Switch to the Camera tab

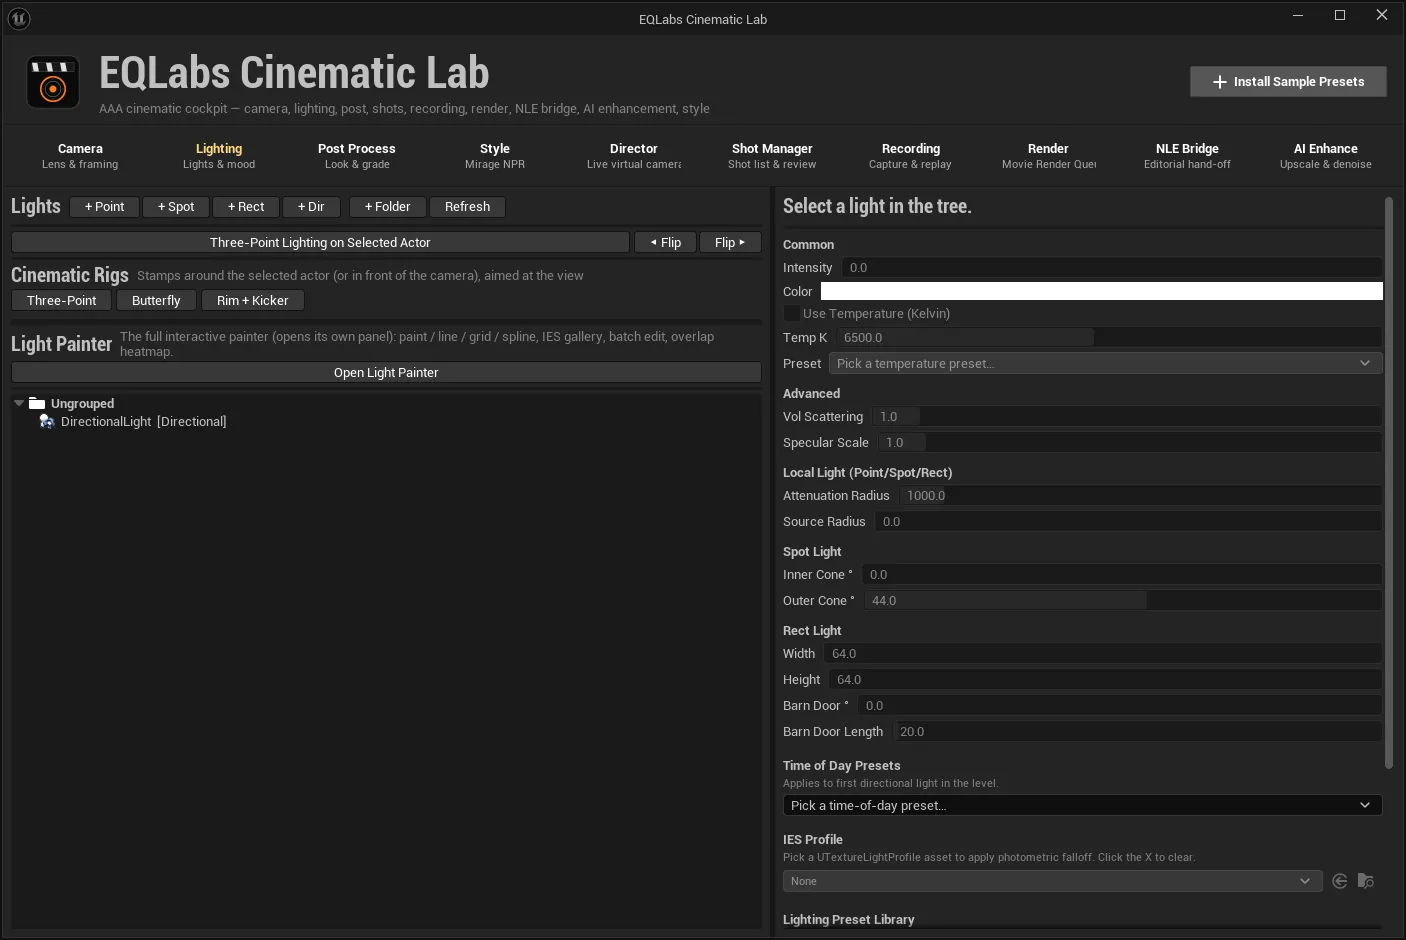(x=80, y=156)
